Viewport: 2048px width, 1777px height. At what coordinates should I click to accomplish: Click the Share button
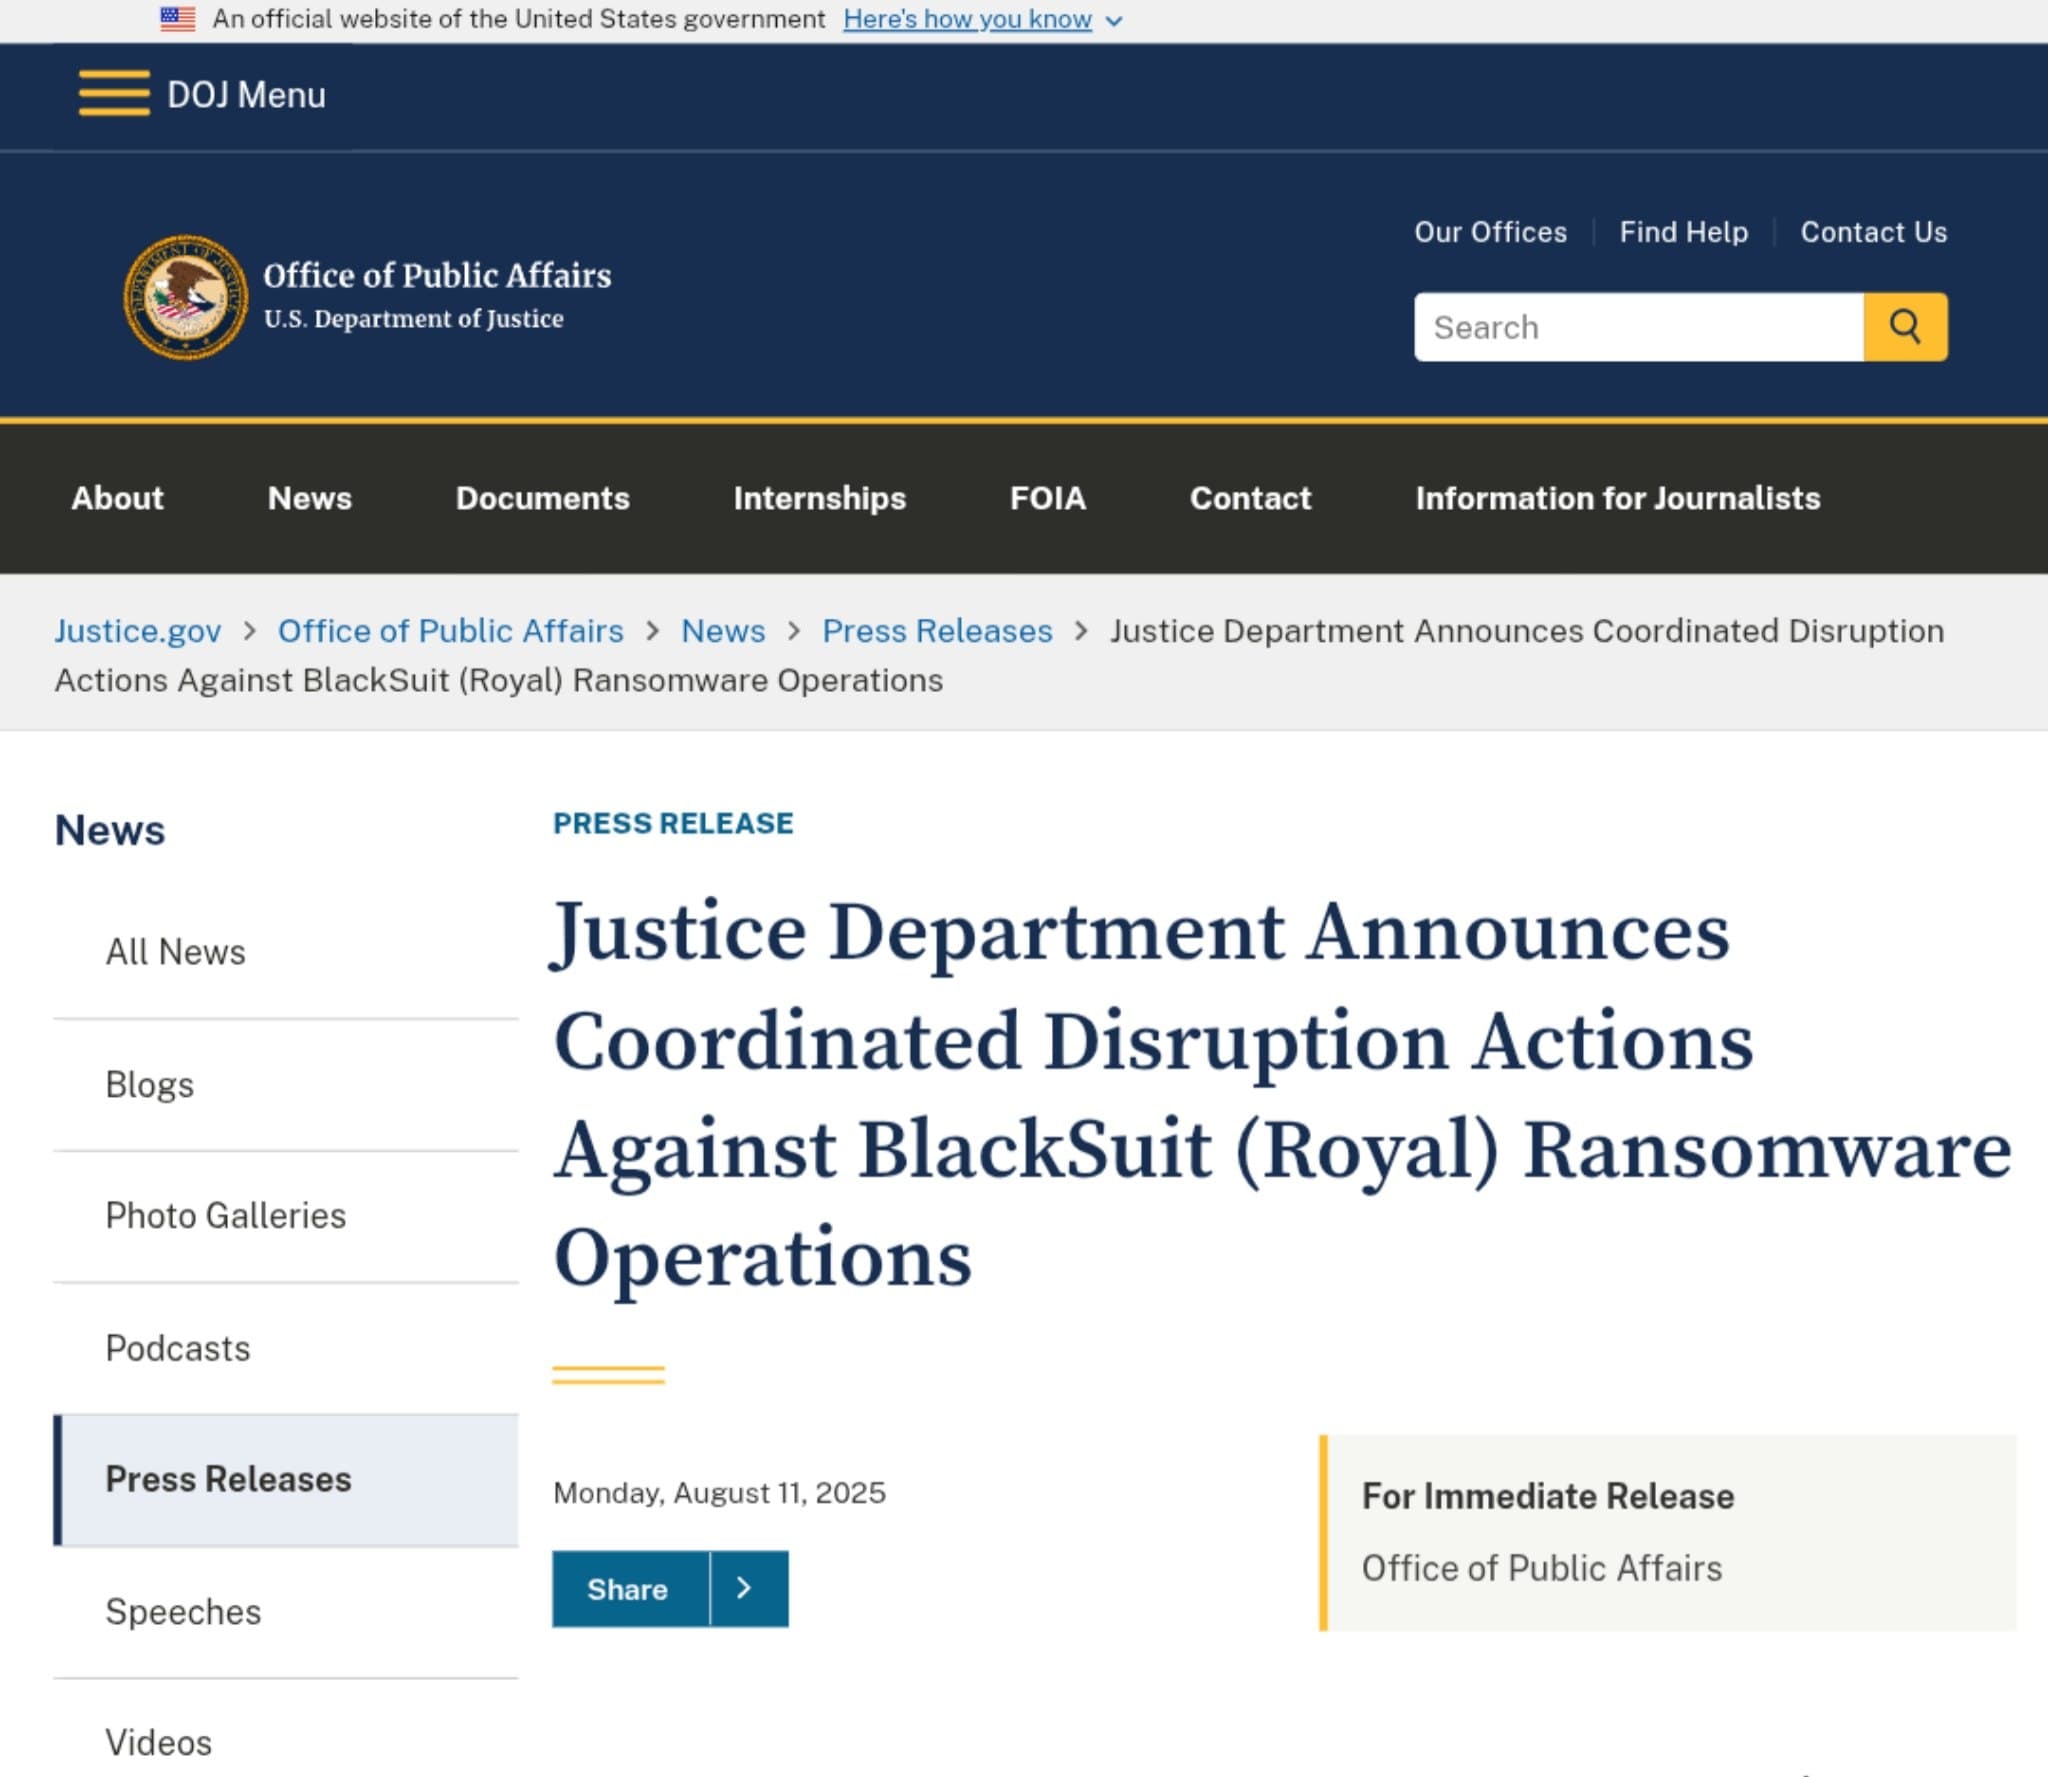point(628,1588)
